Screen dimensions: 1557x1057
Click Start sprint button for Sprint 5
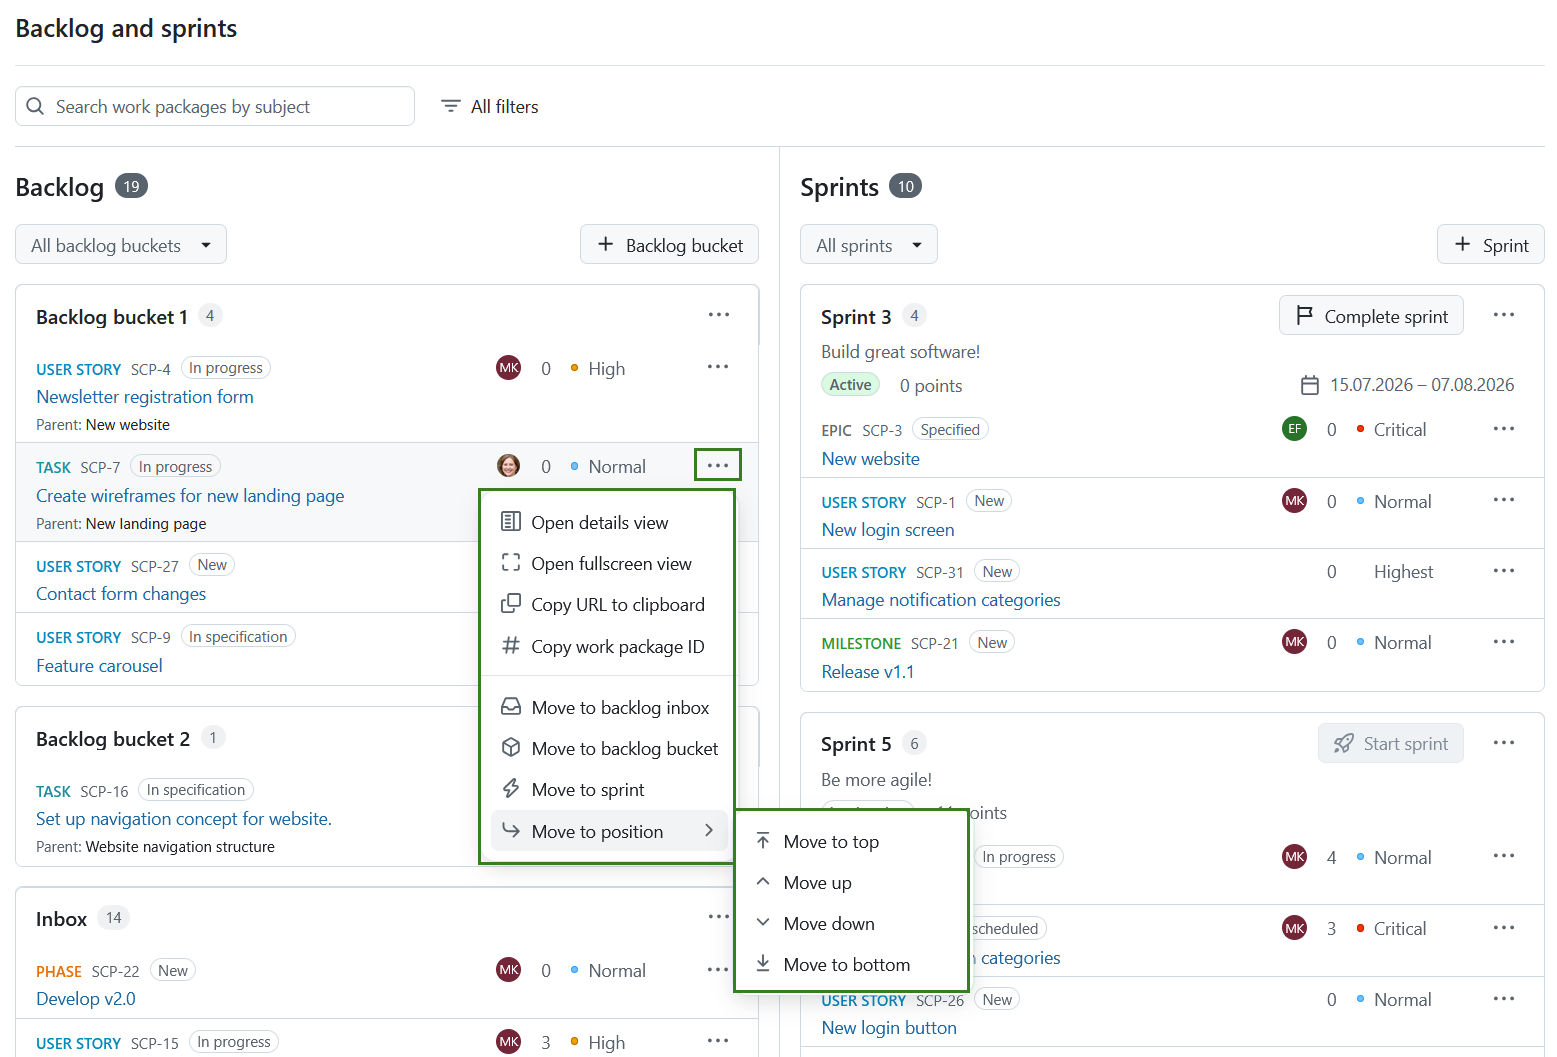(1391, 743)
